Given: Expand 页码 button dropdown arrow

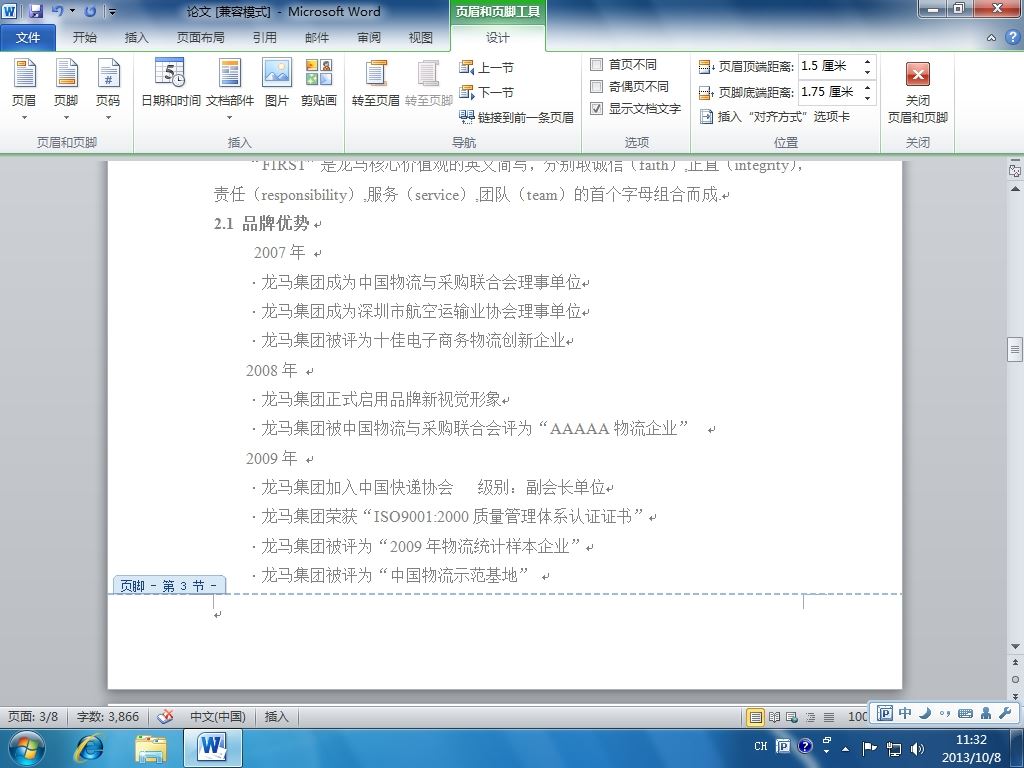Looking at the screenshot, I should 108,118.
